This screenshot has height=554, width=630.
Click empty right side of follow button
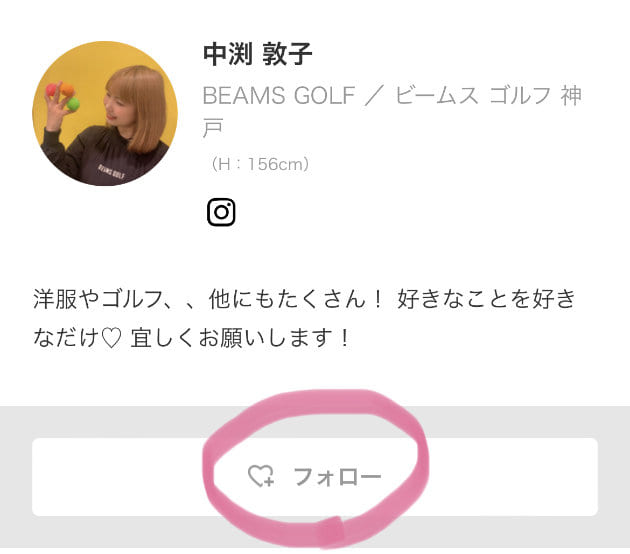click(512, 477)
